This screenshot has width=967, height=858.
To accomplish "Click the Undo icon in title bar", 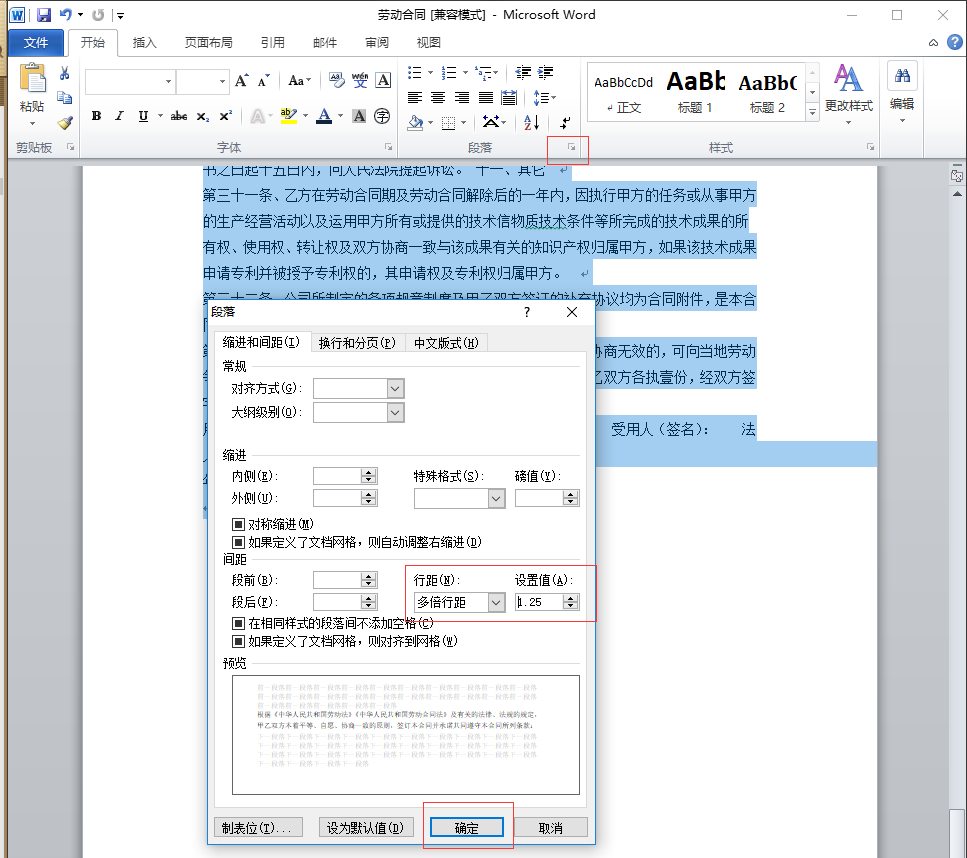I will (65, 15).
